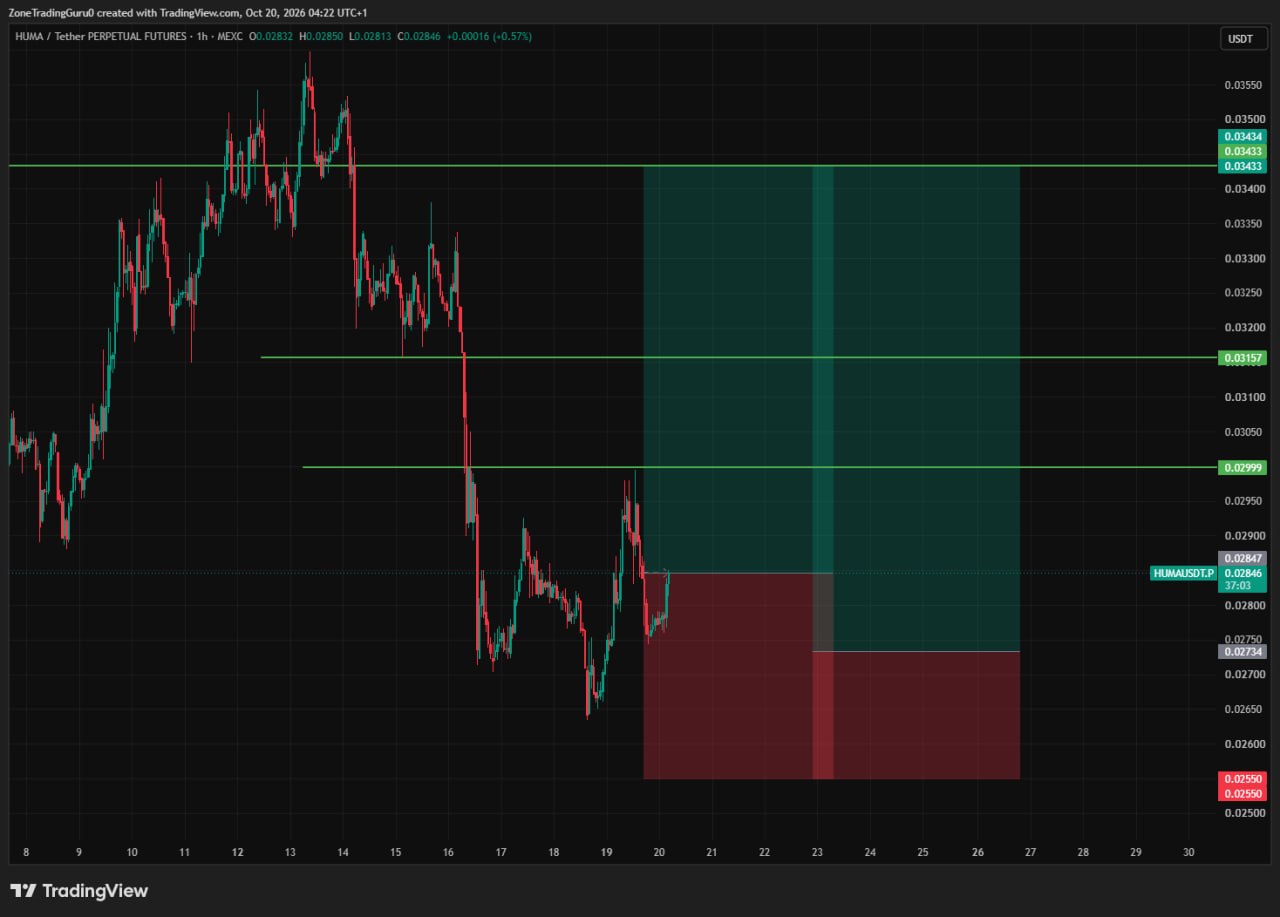Click the change value +0.00016 (+0.57%)

(x=489, y=36)
